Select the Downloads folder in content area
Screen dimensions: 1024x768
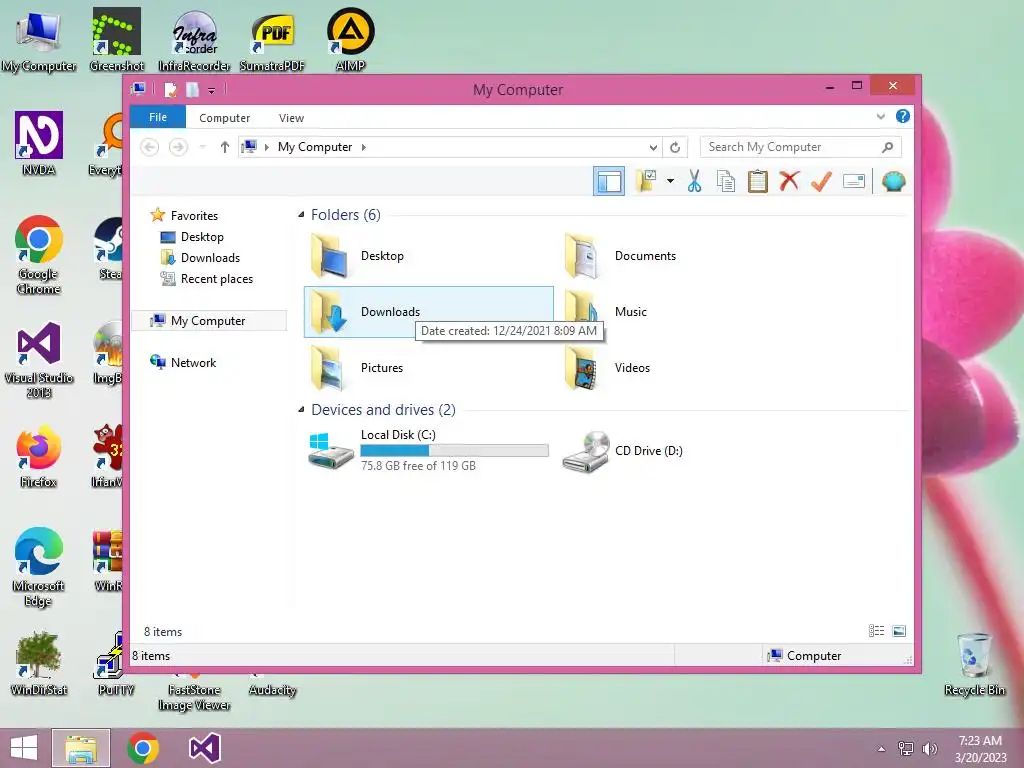[x=428, y=312]
